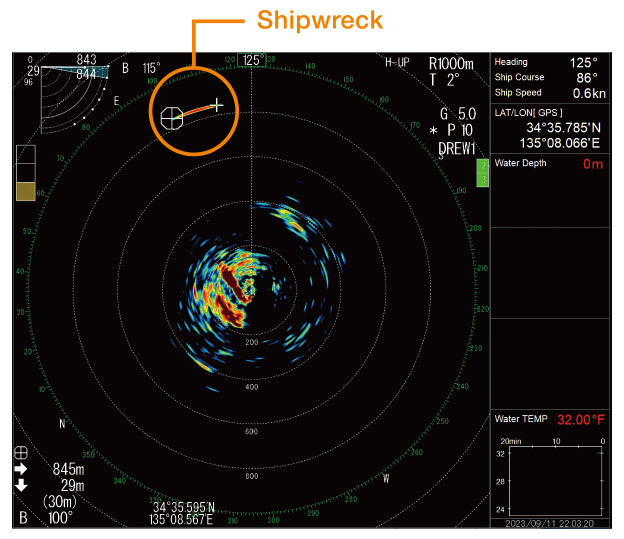Click the water temperature history graph
Screen dimensions: 624x539
pos(556,481)
